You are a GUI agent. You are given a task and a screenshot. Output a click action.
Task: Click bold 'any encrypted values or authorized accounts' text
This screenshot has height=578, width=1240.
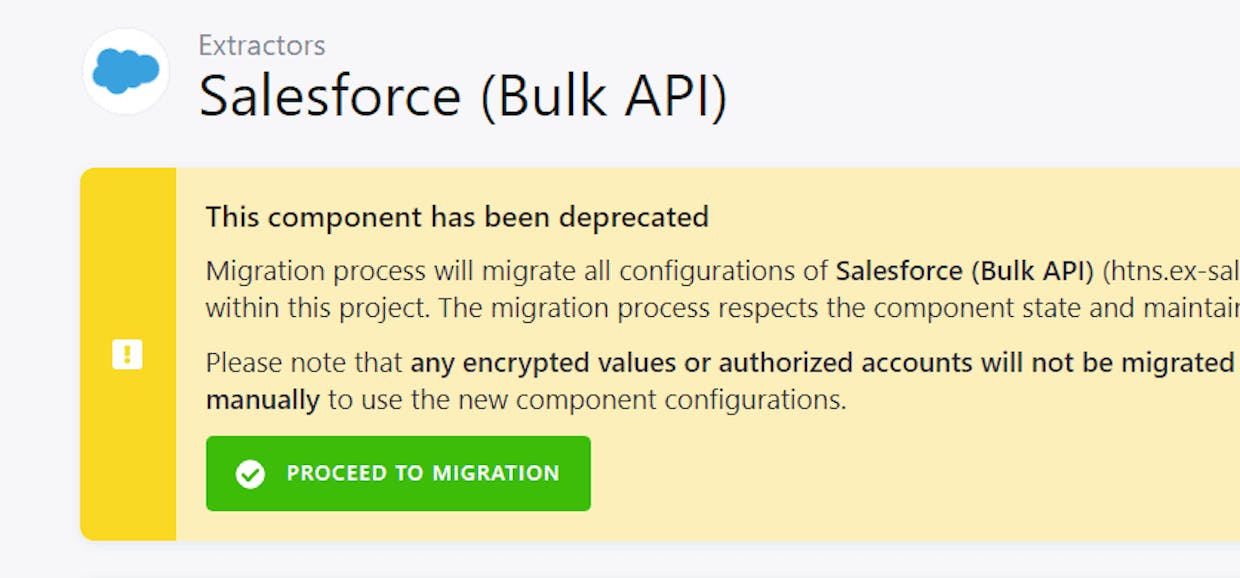[x=692, y=362]
